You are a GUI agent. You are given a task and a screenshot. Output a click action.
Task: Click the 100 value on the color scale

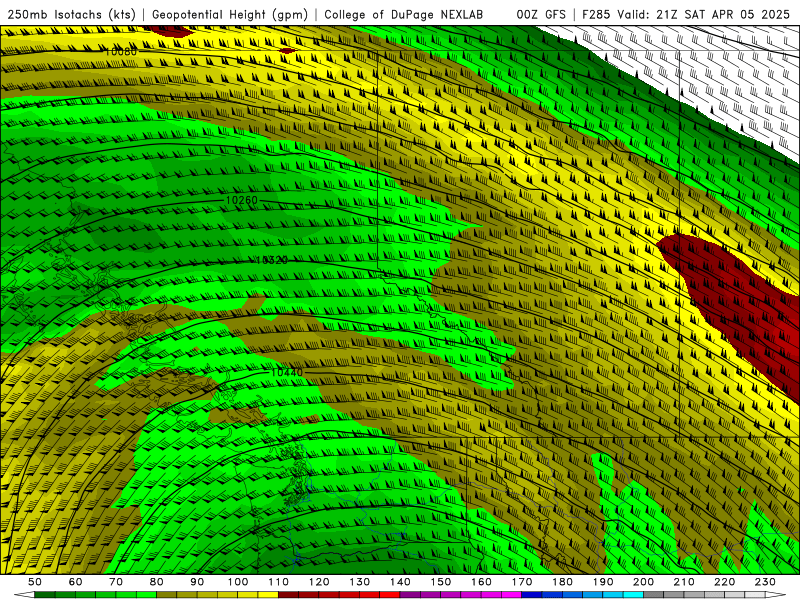pyautogui.click(x=238, y=582)
